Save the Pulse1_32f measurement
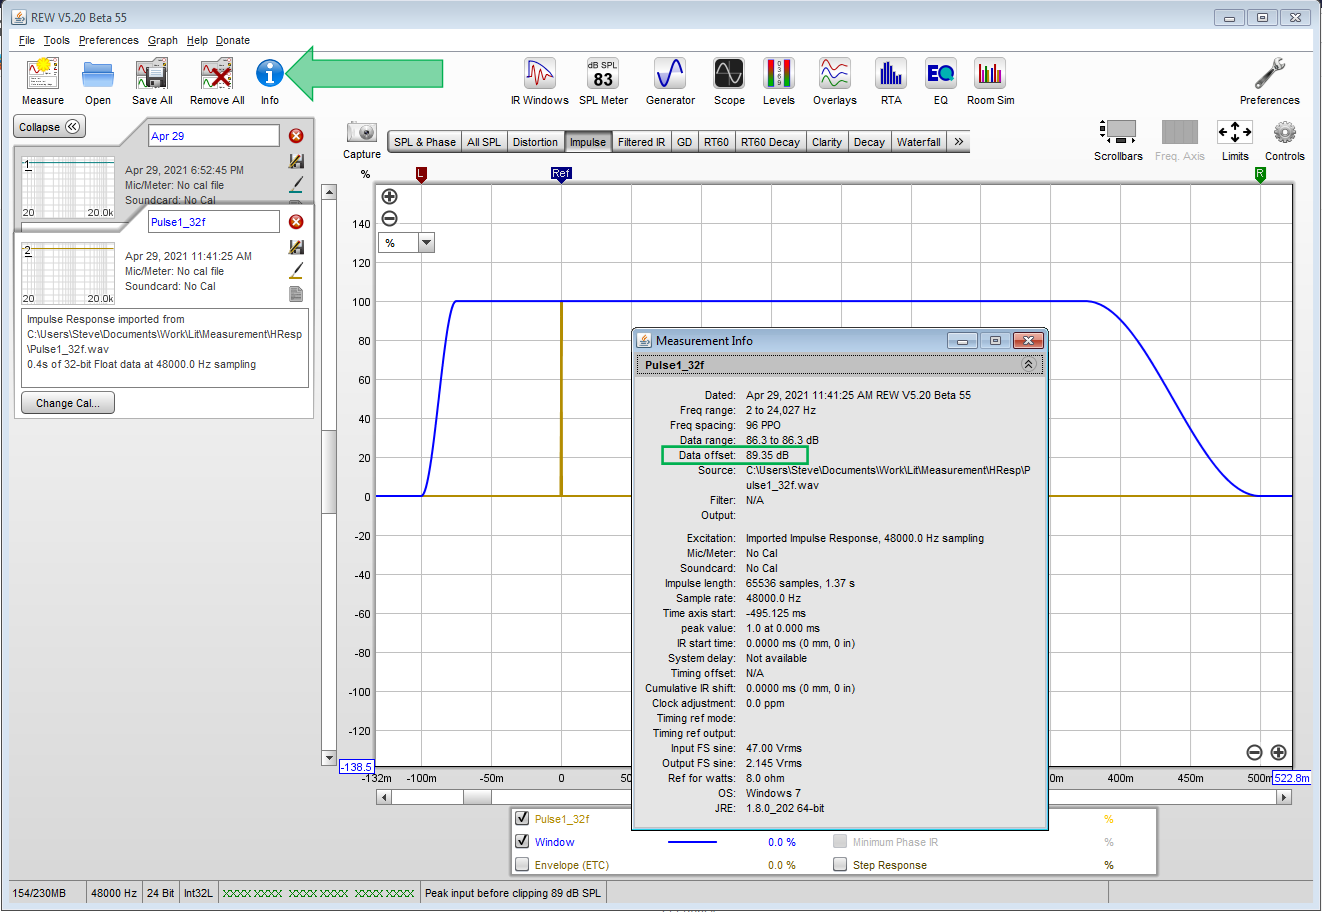The image size is (1322, 912). coord(296,247)
